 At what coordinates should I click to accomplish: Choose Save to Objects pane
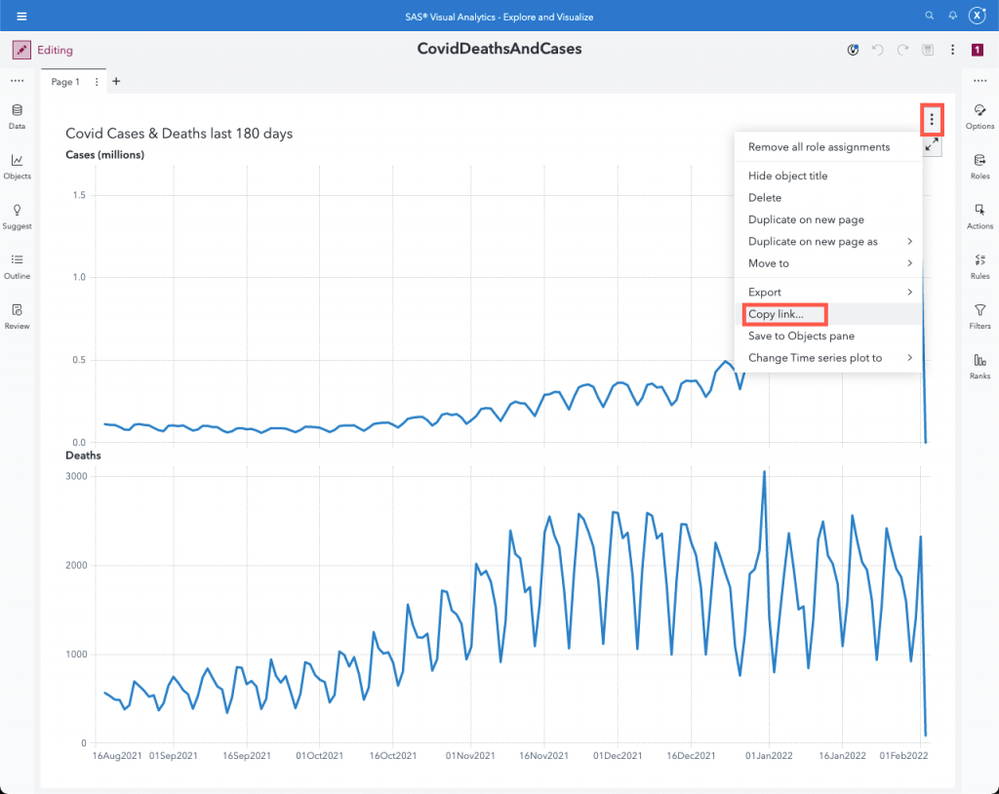coord(801,336)
